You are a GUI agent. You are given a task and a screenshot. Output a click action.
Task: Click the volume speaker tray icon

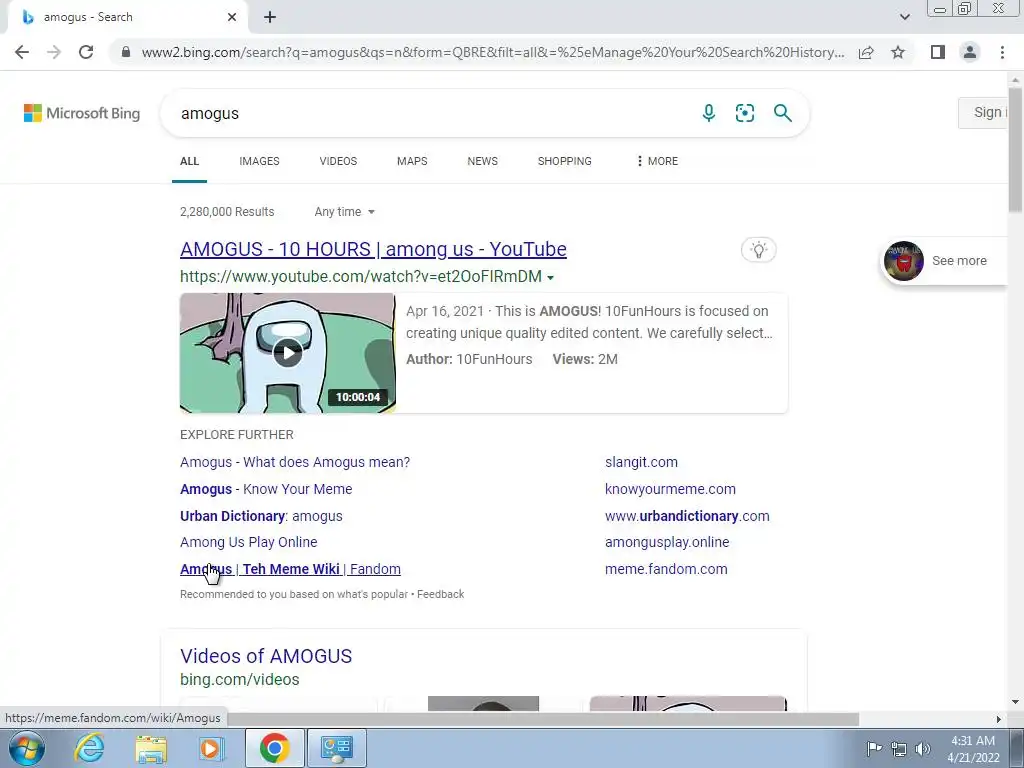pos(922,749)
